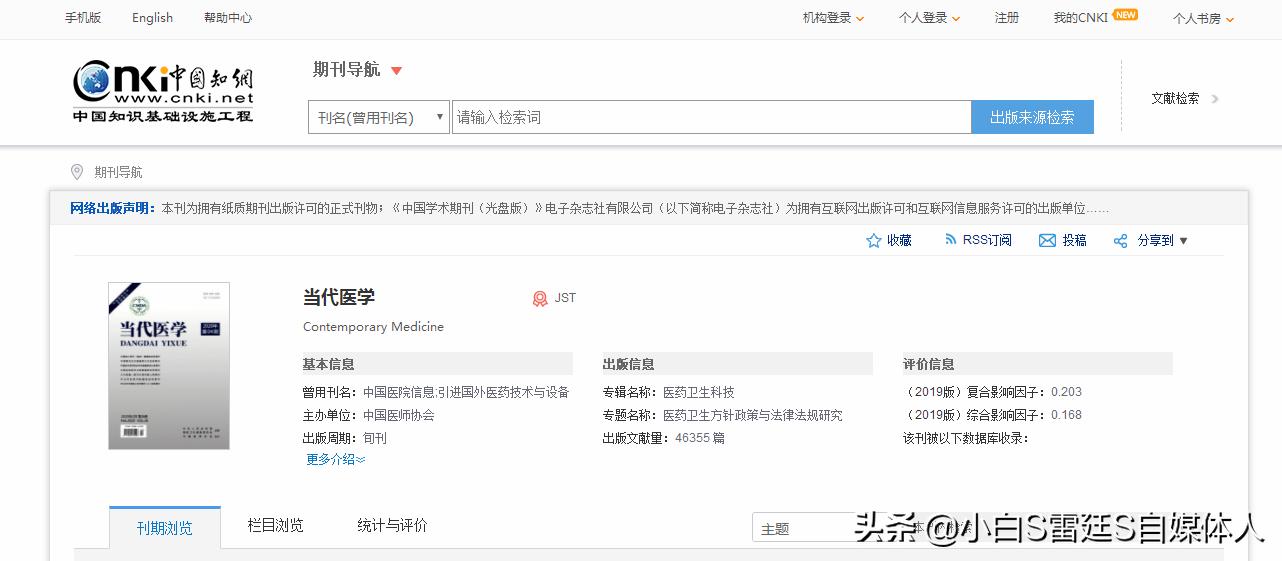The width and height of the screenshot is (1282, 561).
Task: Click the 文献检索 link
Action: pyautogui.click(x=1175, y=99)
